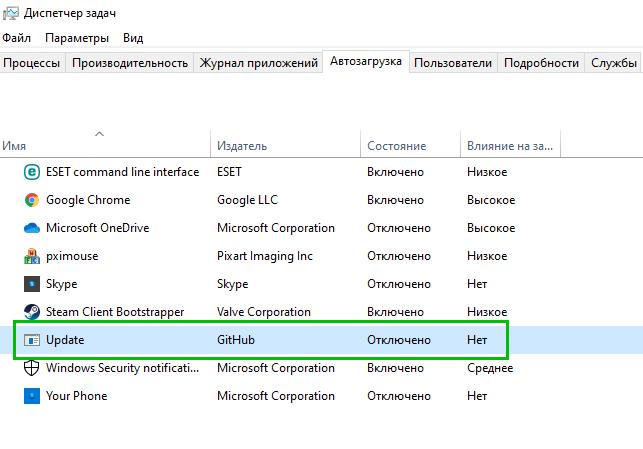Sort by the Издатель column header
Screen dimensions: 643x449
[285, 144]
